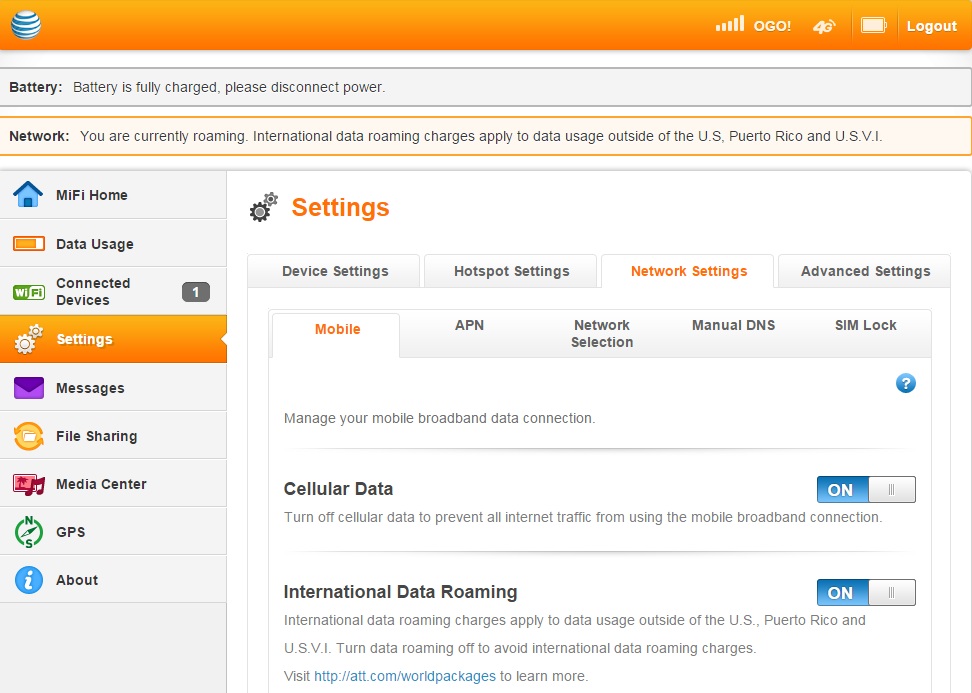Open File Sharing from sidebar
The image size is (972, 693).
pyautogui.click(x=113, y=436)
